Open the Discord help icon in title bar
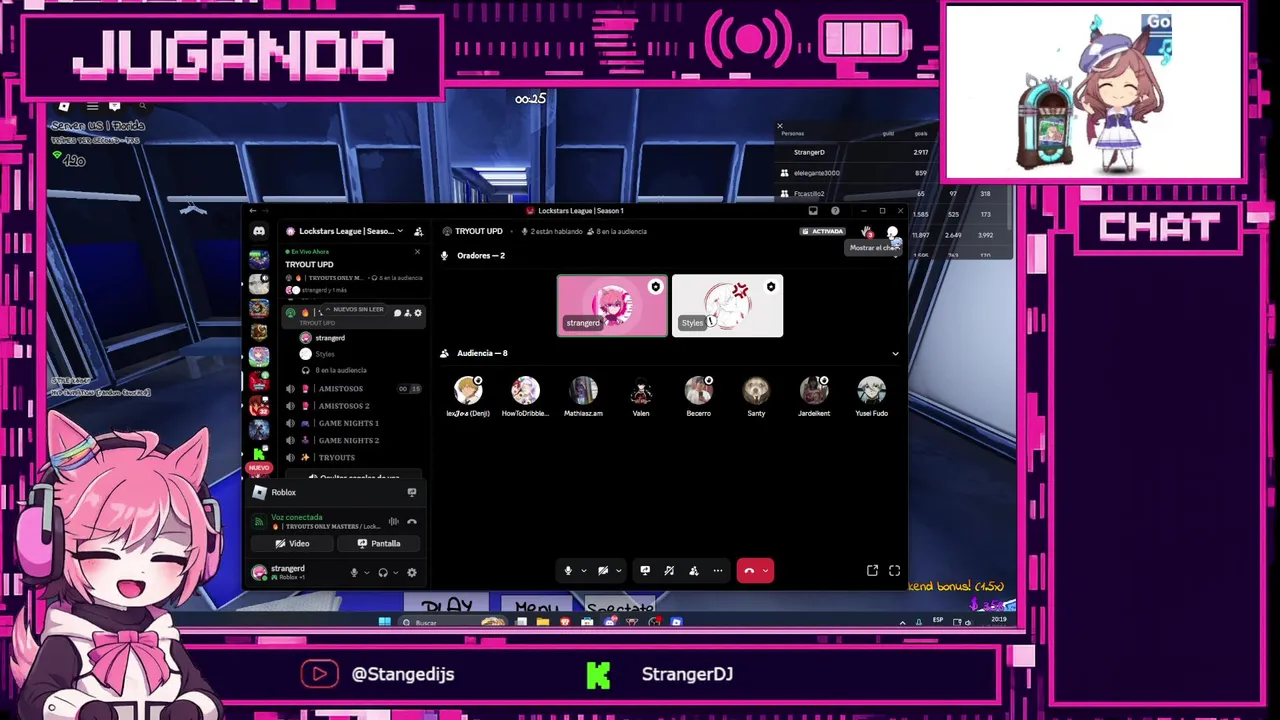 [835, 211]
